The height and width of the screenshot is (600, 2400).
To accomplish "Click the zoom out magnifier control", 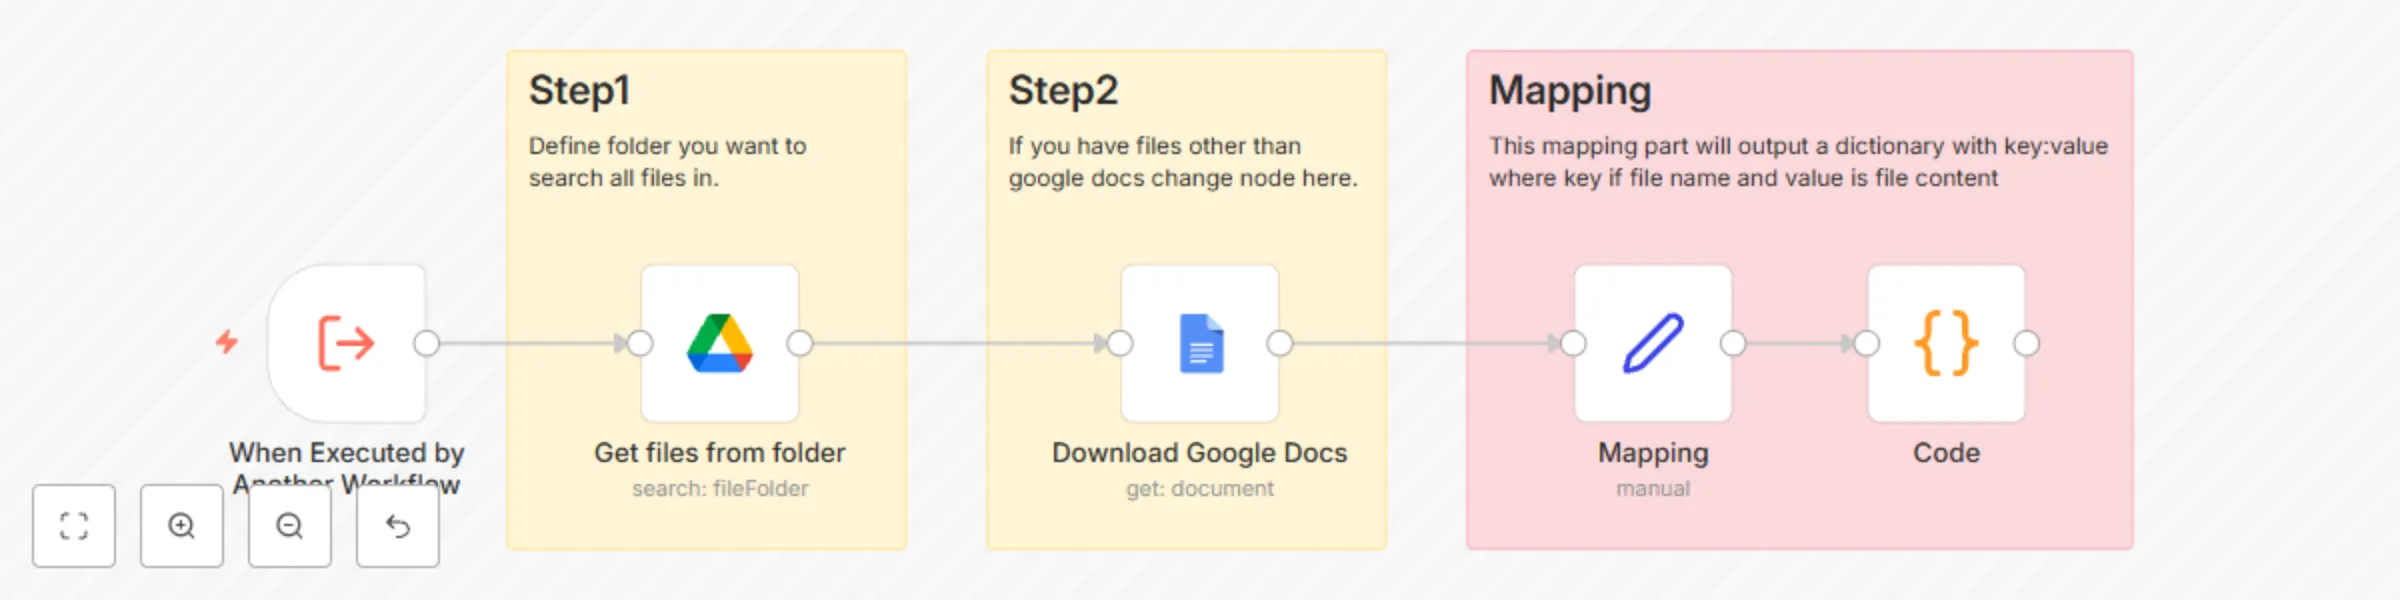I will click(x=289, y=527).
